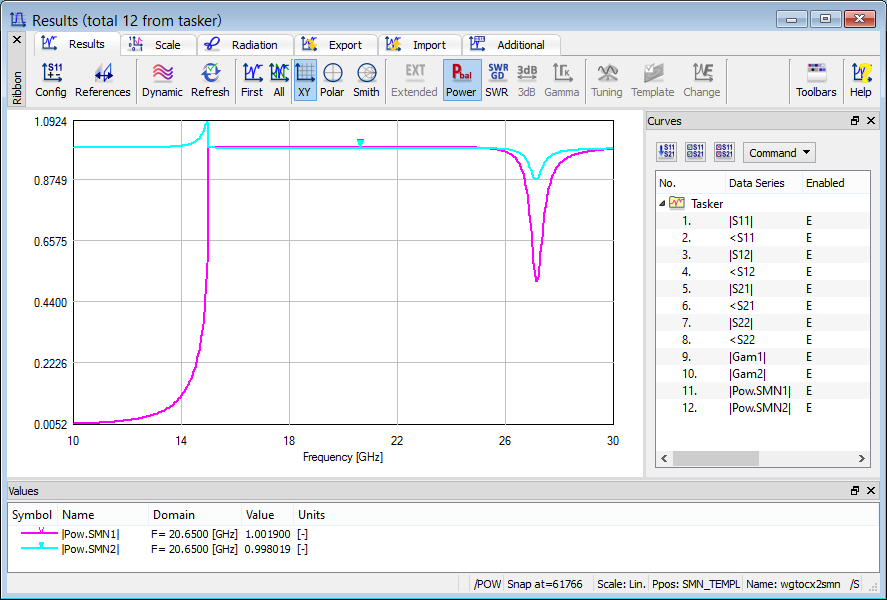Enable Dynamic results display
The image size is (887, 600).
point(162,80)
